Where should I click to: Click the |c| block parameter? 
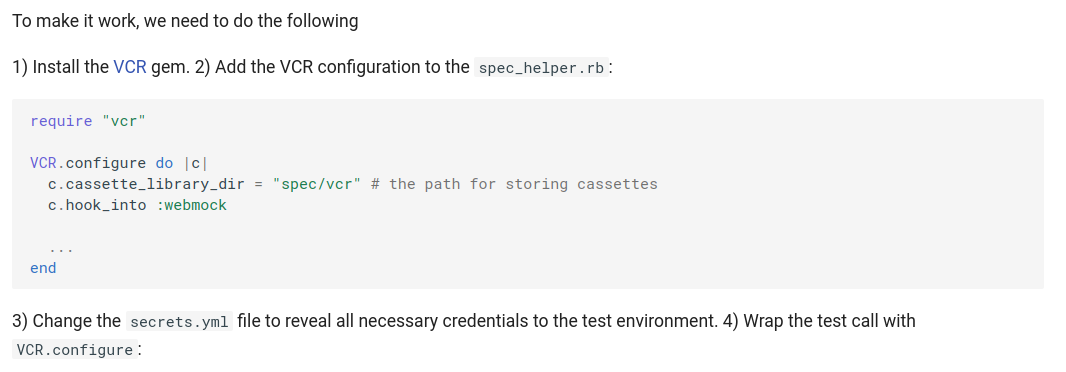(x=195, y=163)
